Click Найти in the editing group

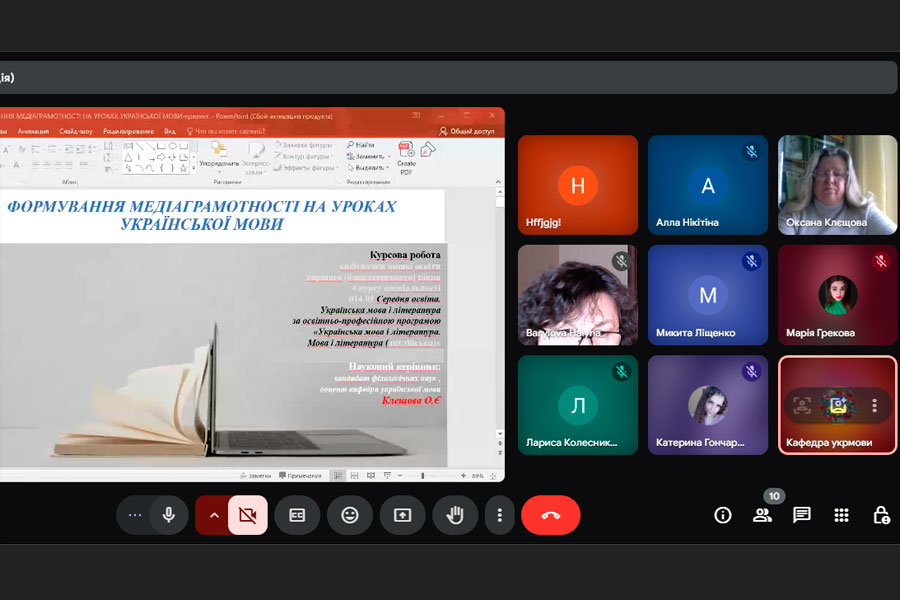[360, 145]
